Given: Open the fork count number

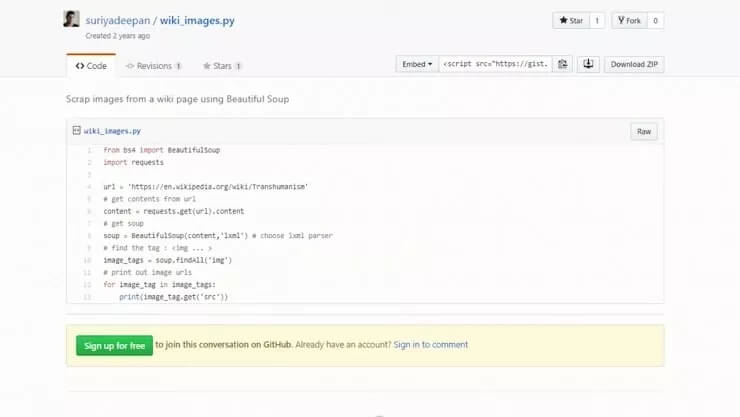Looking at the screenshot, I should (655, 20).
